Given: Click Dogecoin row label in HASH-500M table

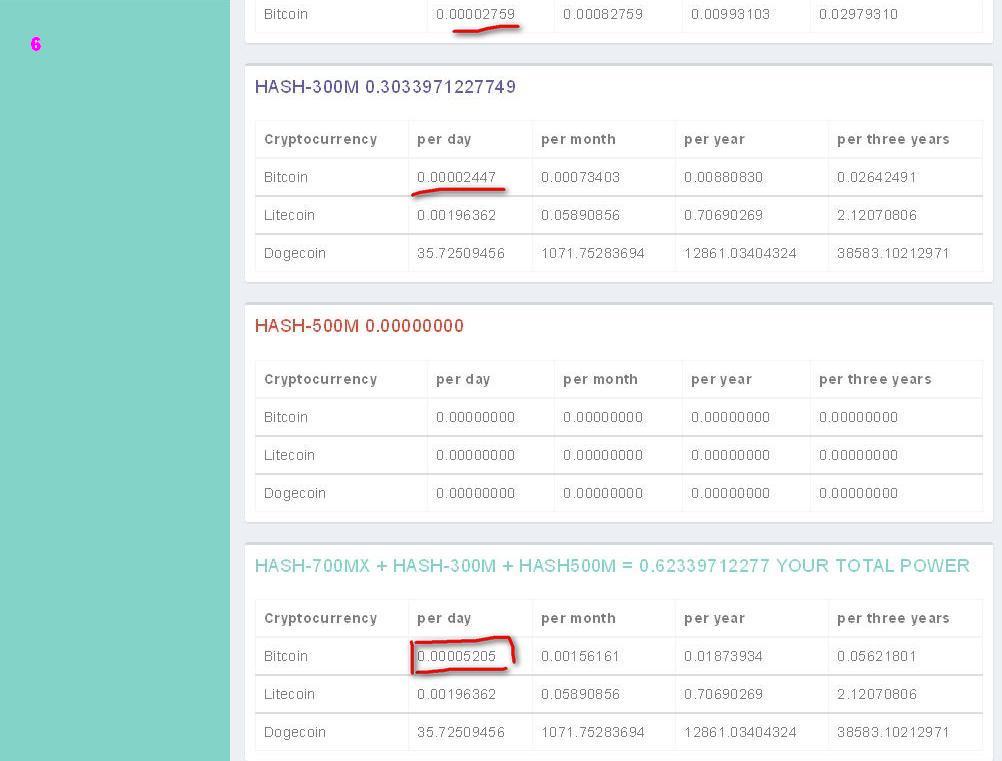Looking at the screenshot, I should point(295,494).
